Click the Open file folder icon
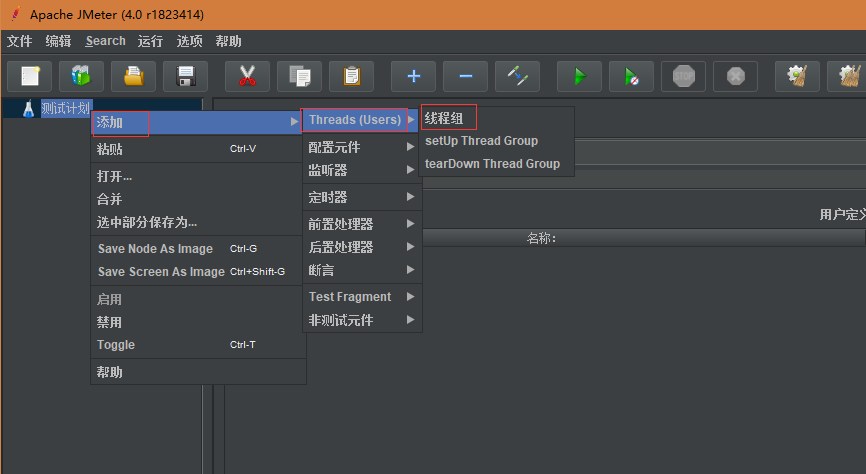Screen dimensions: 866x474 [x=133, y=76]
